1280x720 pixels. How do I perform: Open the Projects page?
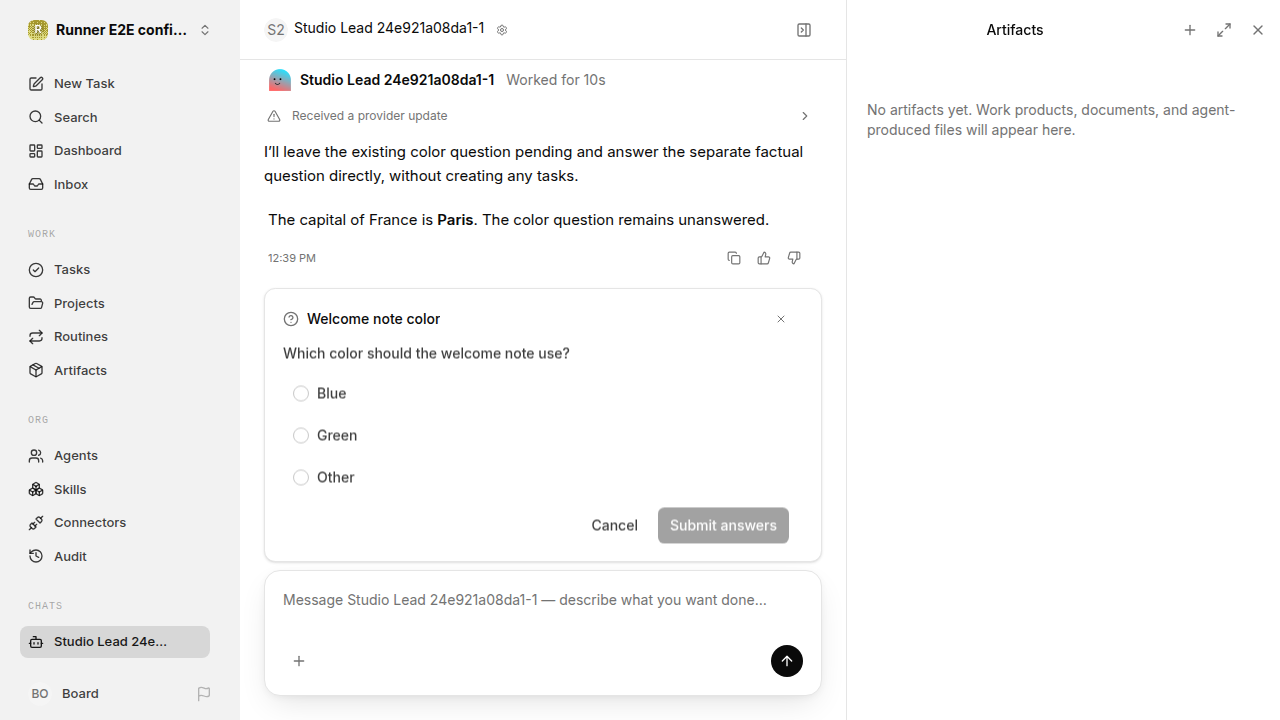[x=115, y=303]
